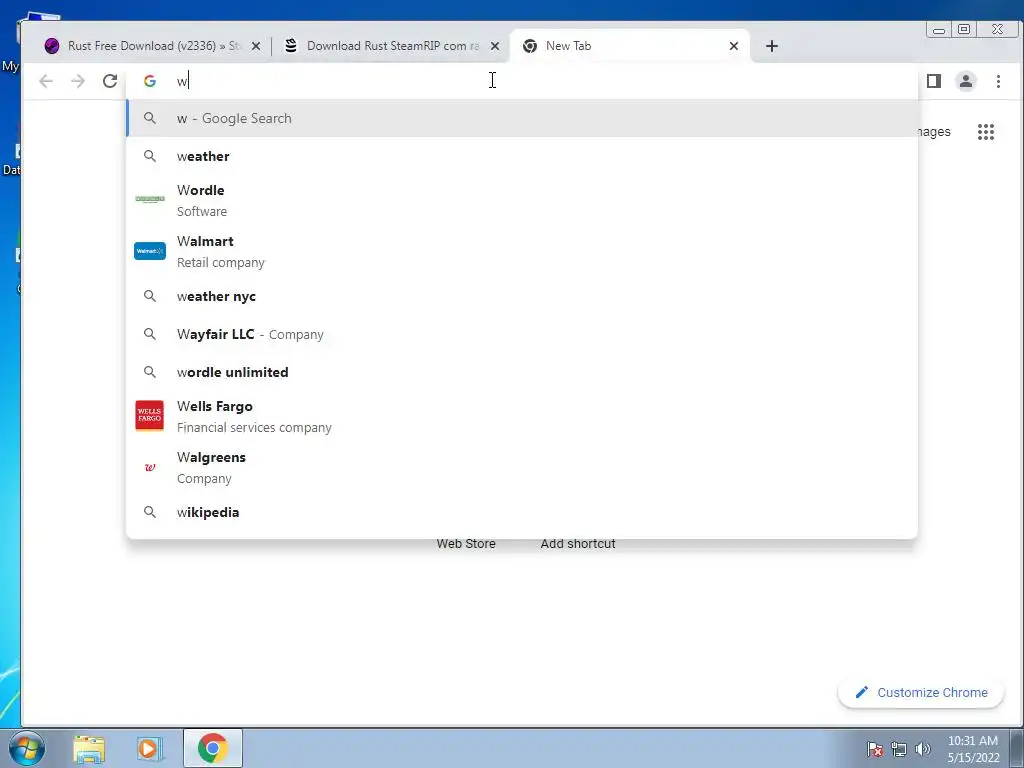Open the Action Center flag icon
Screen dimensions: 1024x768
click(875, 749)
